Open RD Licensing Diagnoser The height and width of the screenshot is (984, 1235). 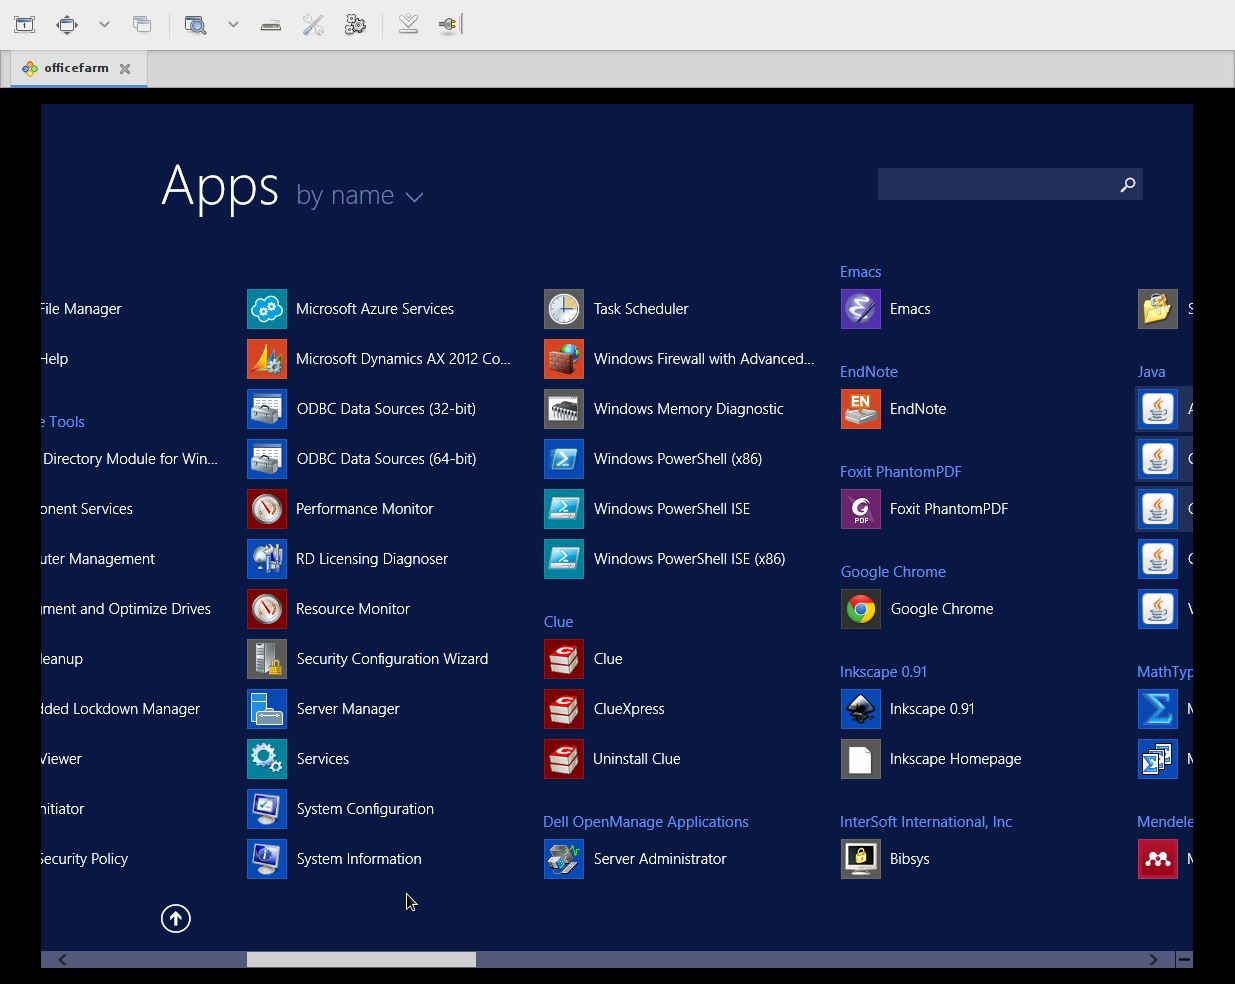coord(348,559)
